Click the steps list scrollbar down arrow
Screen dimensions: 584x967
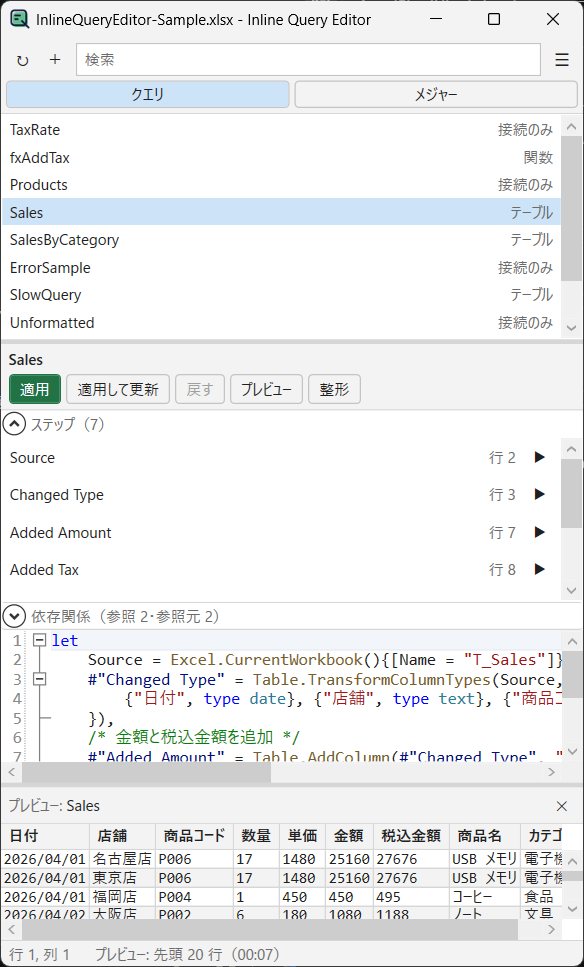pos(572,590)
